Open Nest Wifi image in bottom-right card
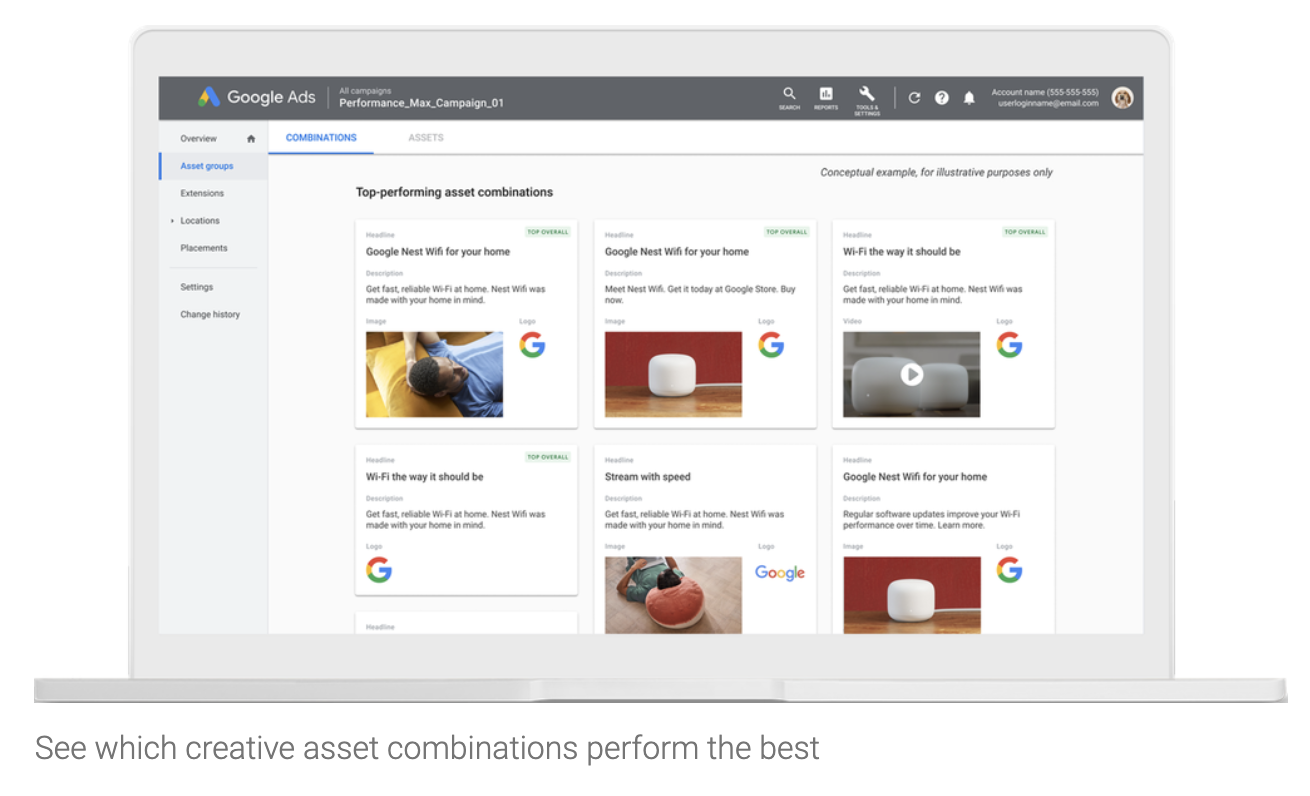 coord(912,595)
